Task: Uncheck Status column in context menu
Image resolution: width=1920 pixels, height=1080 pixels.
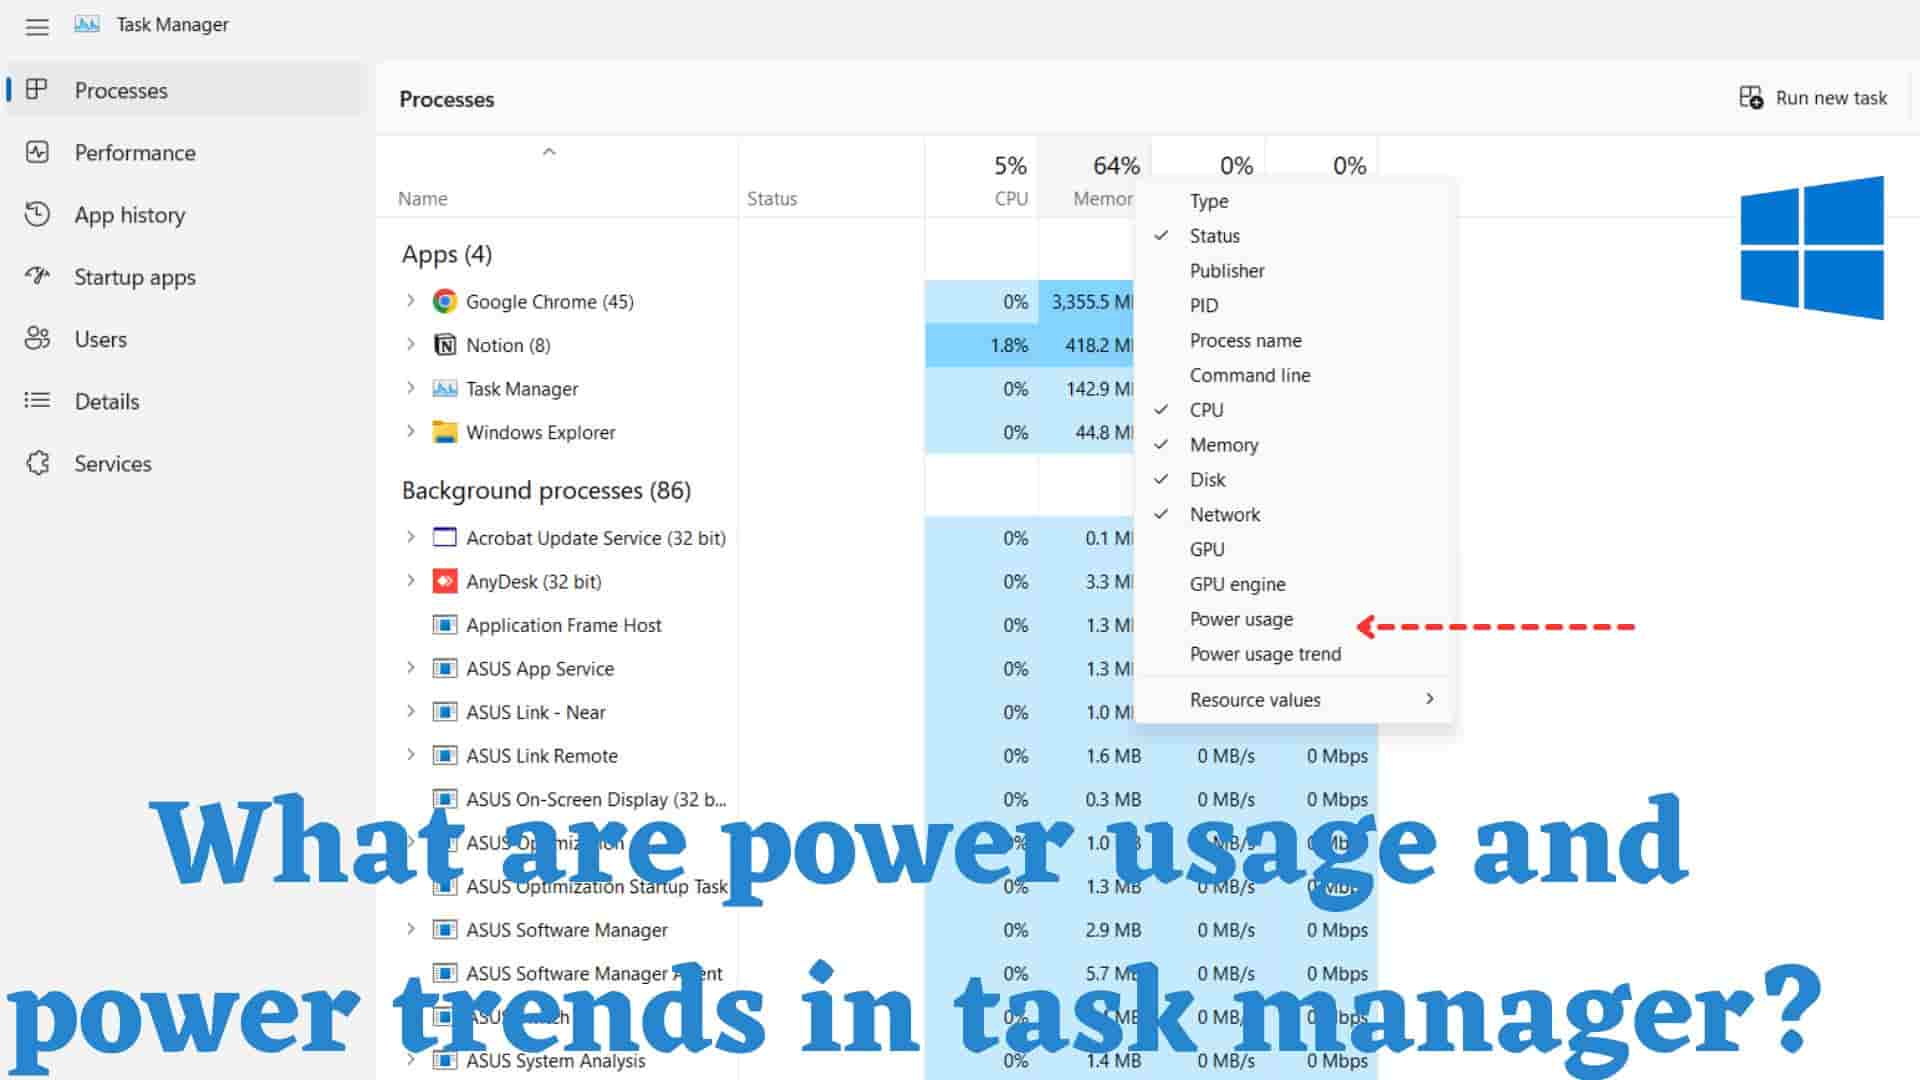Action: 1294,236
